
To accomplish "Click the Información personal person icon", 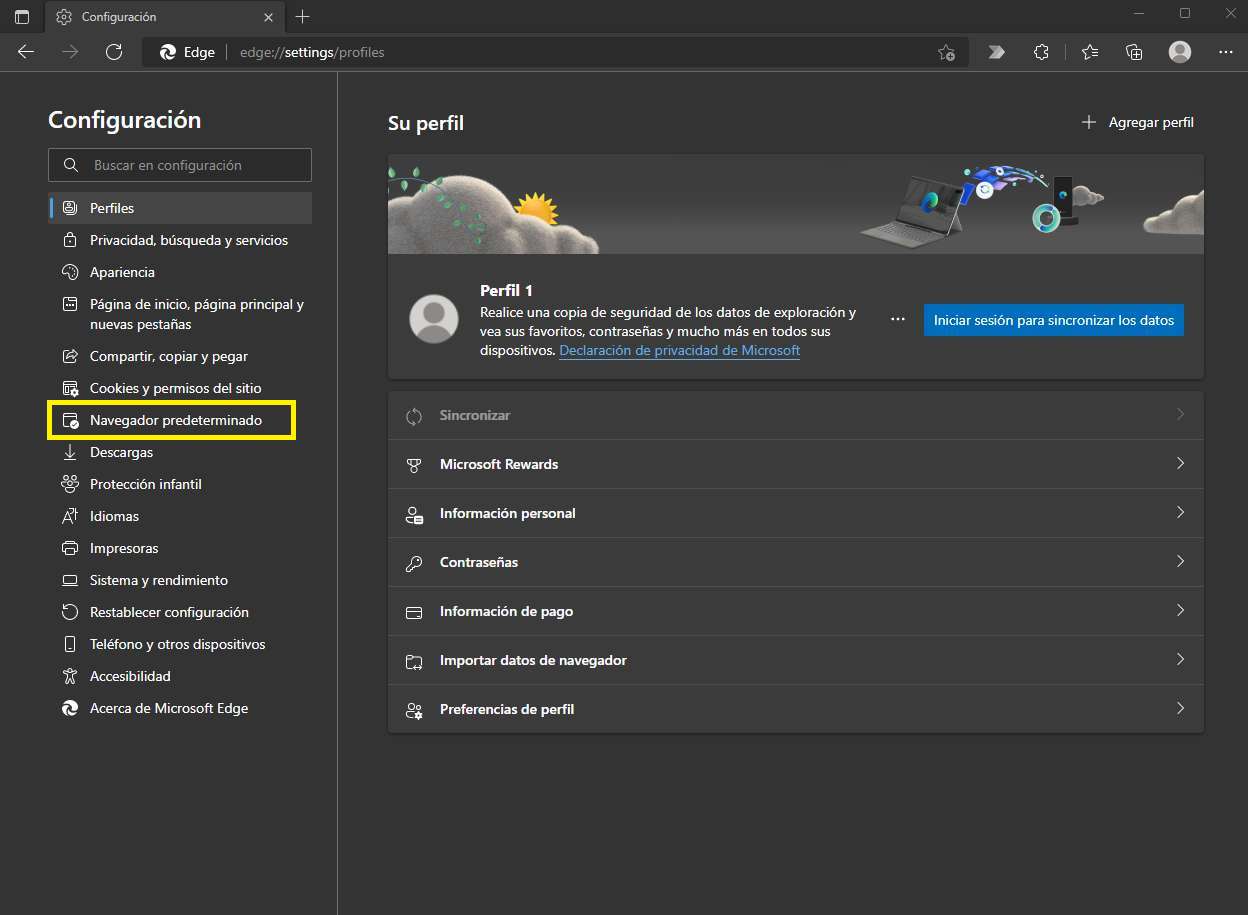I will [x=414, y=514].
